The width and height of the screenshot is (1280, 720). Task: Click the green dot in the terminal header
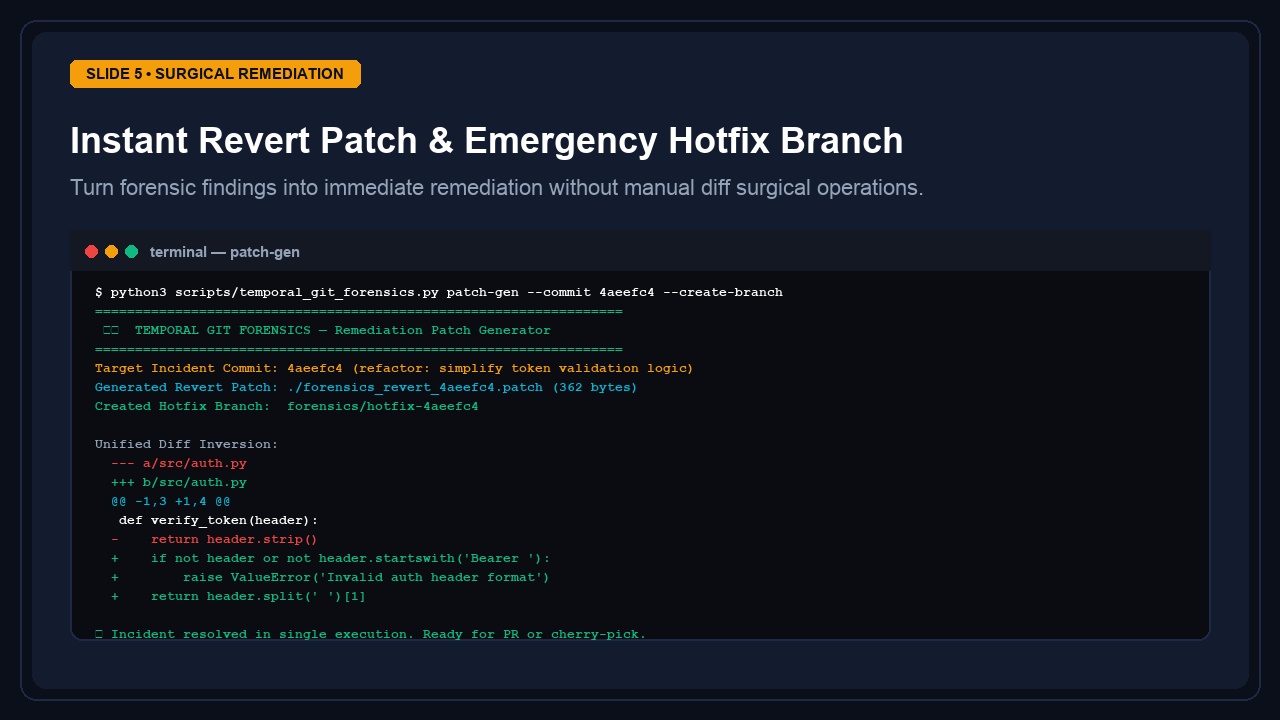131,252
